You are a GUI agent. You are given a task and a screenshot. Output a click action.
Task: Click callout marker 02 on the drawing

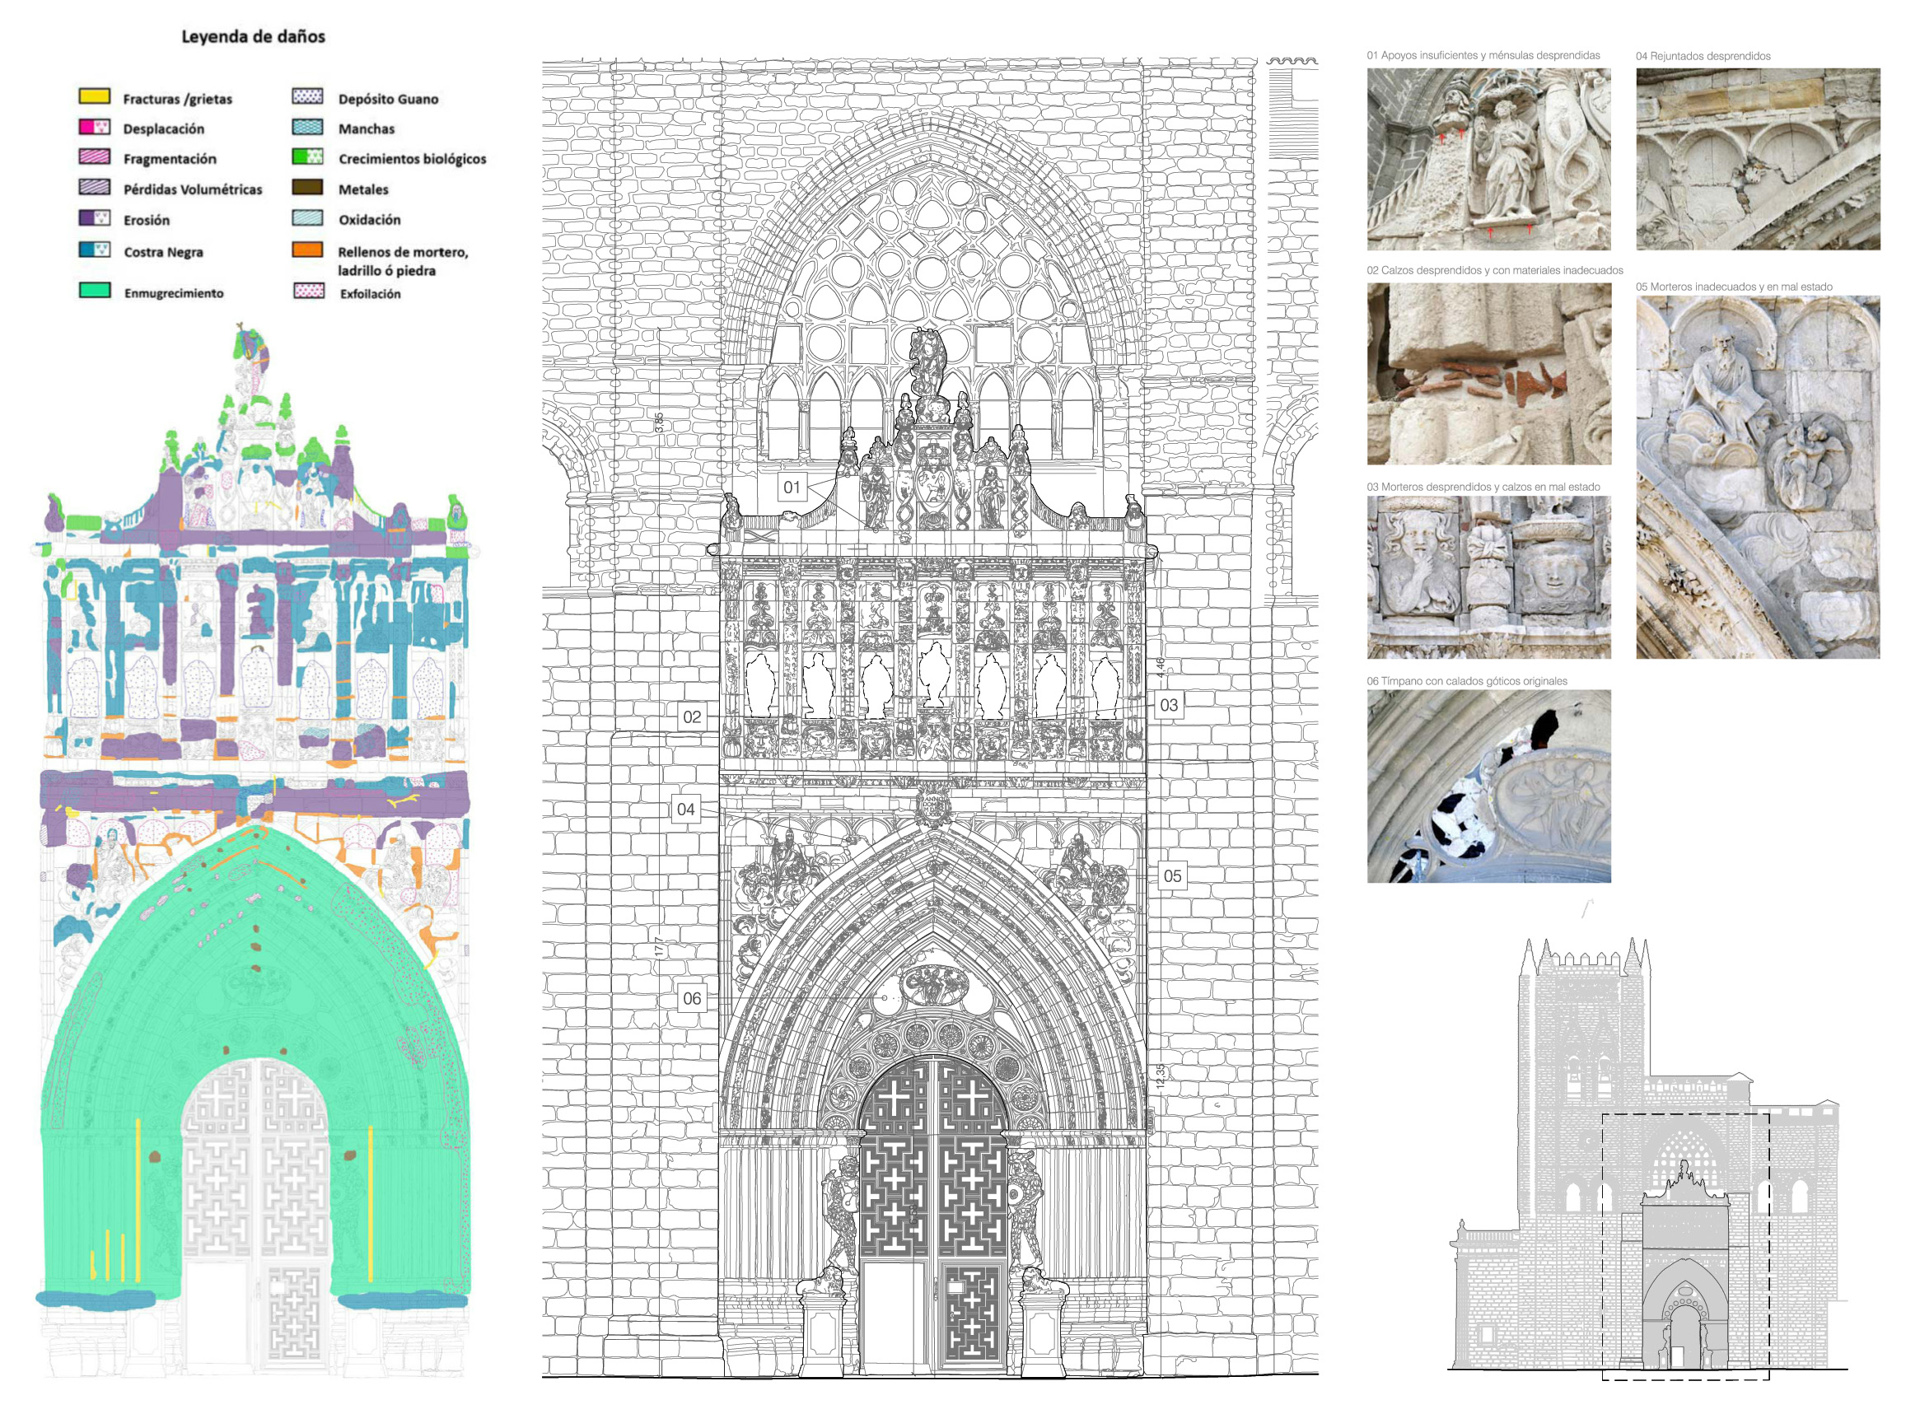[x=692, y=716]
